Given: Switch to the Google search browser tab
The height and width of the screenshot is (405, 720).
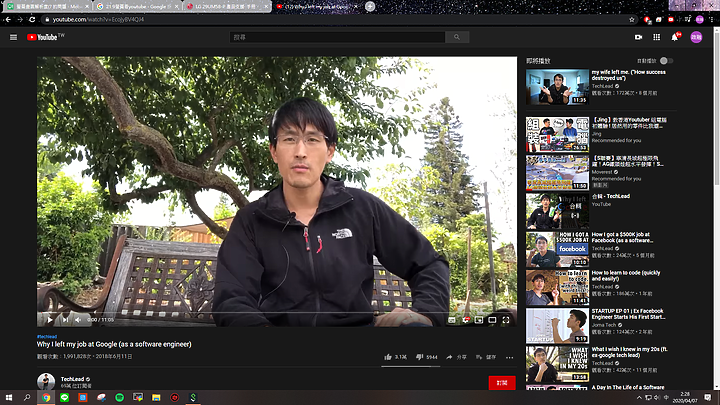Looking at the screenshot, I should [x=137, y=6].
